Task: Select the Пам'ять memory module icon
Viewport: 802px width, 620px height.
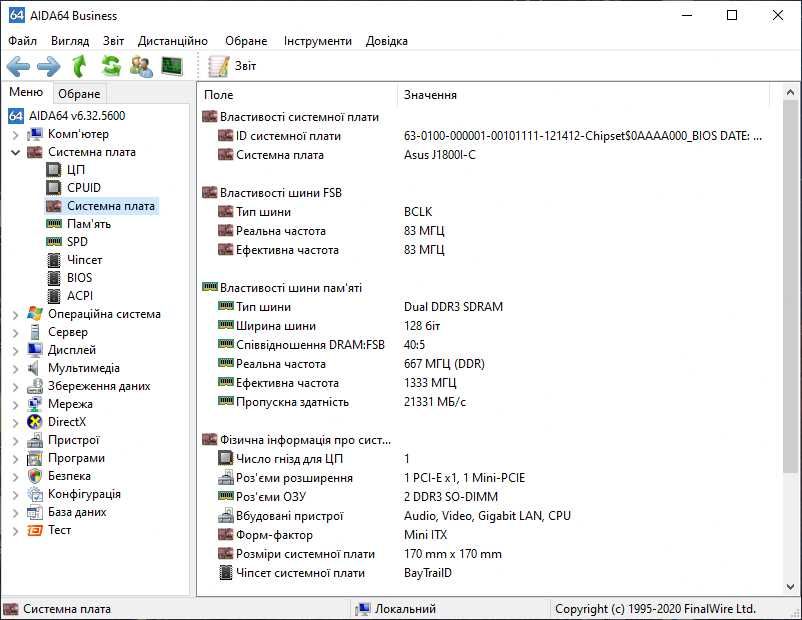Action: pyautogui.click(x=53, y=224)
